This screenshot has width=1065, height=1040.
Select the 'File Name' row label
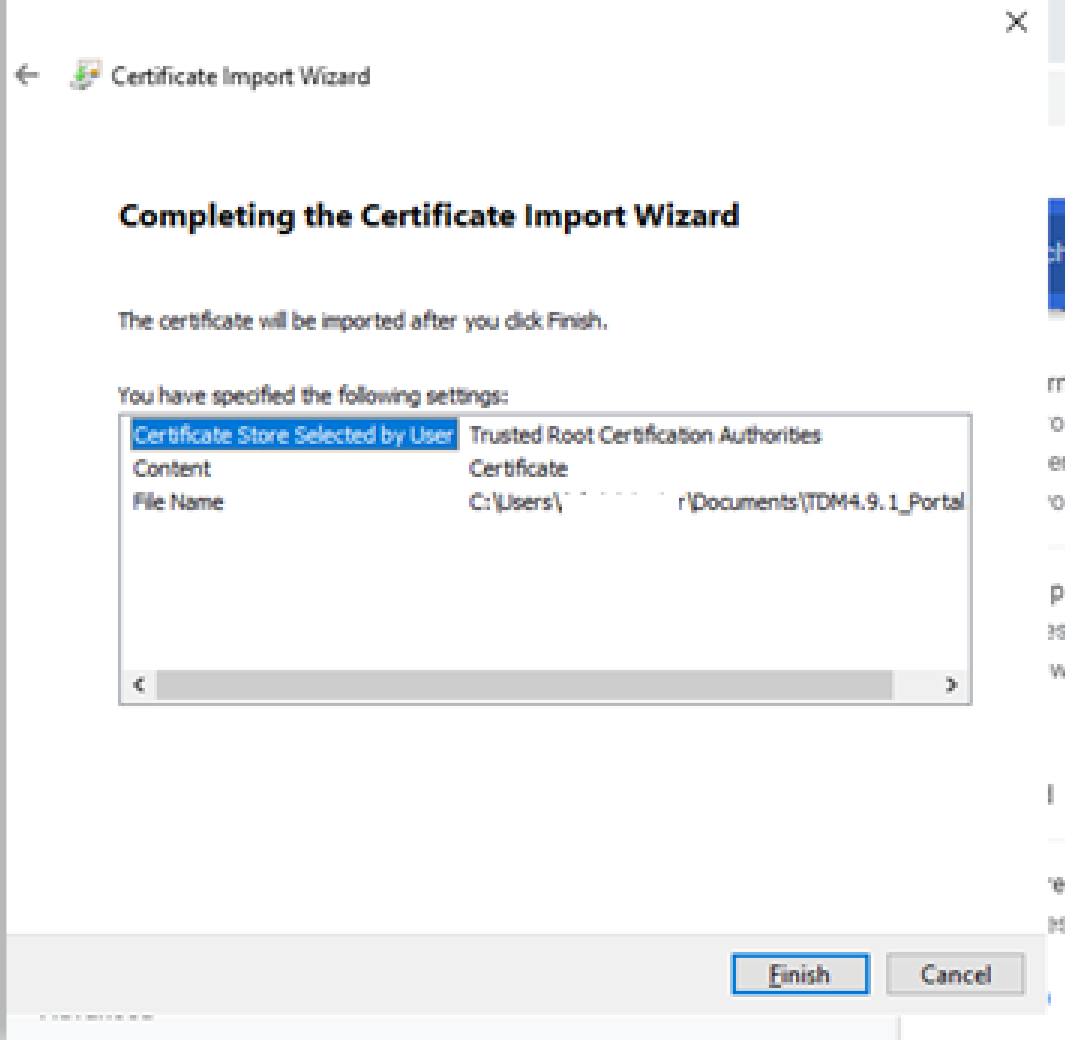[178, 502]
